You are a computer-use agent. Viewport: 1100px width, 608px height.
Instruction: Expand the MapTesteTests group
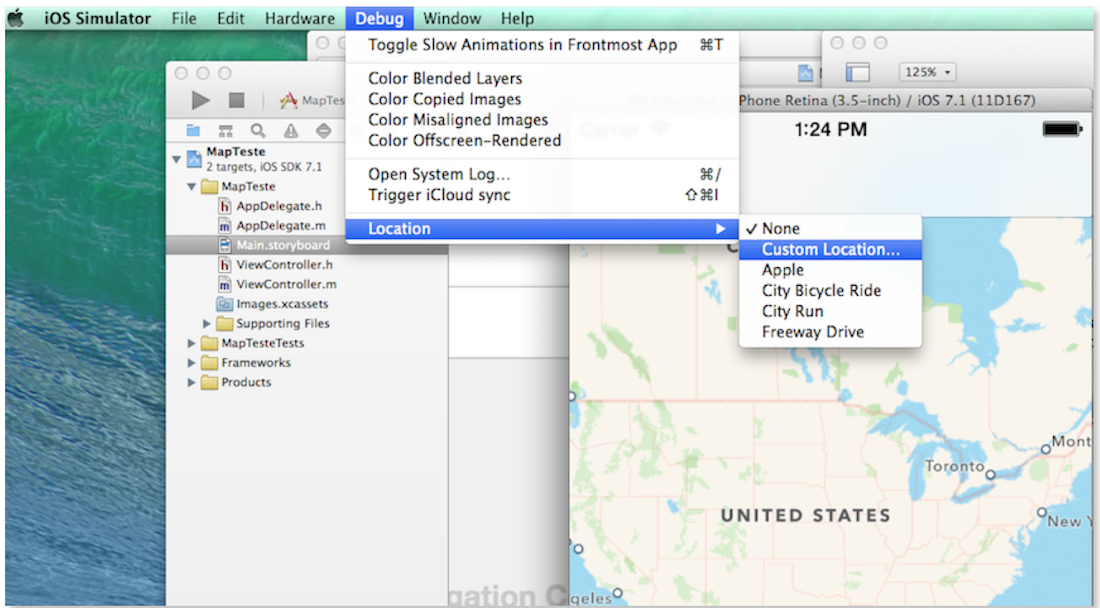191,343
